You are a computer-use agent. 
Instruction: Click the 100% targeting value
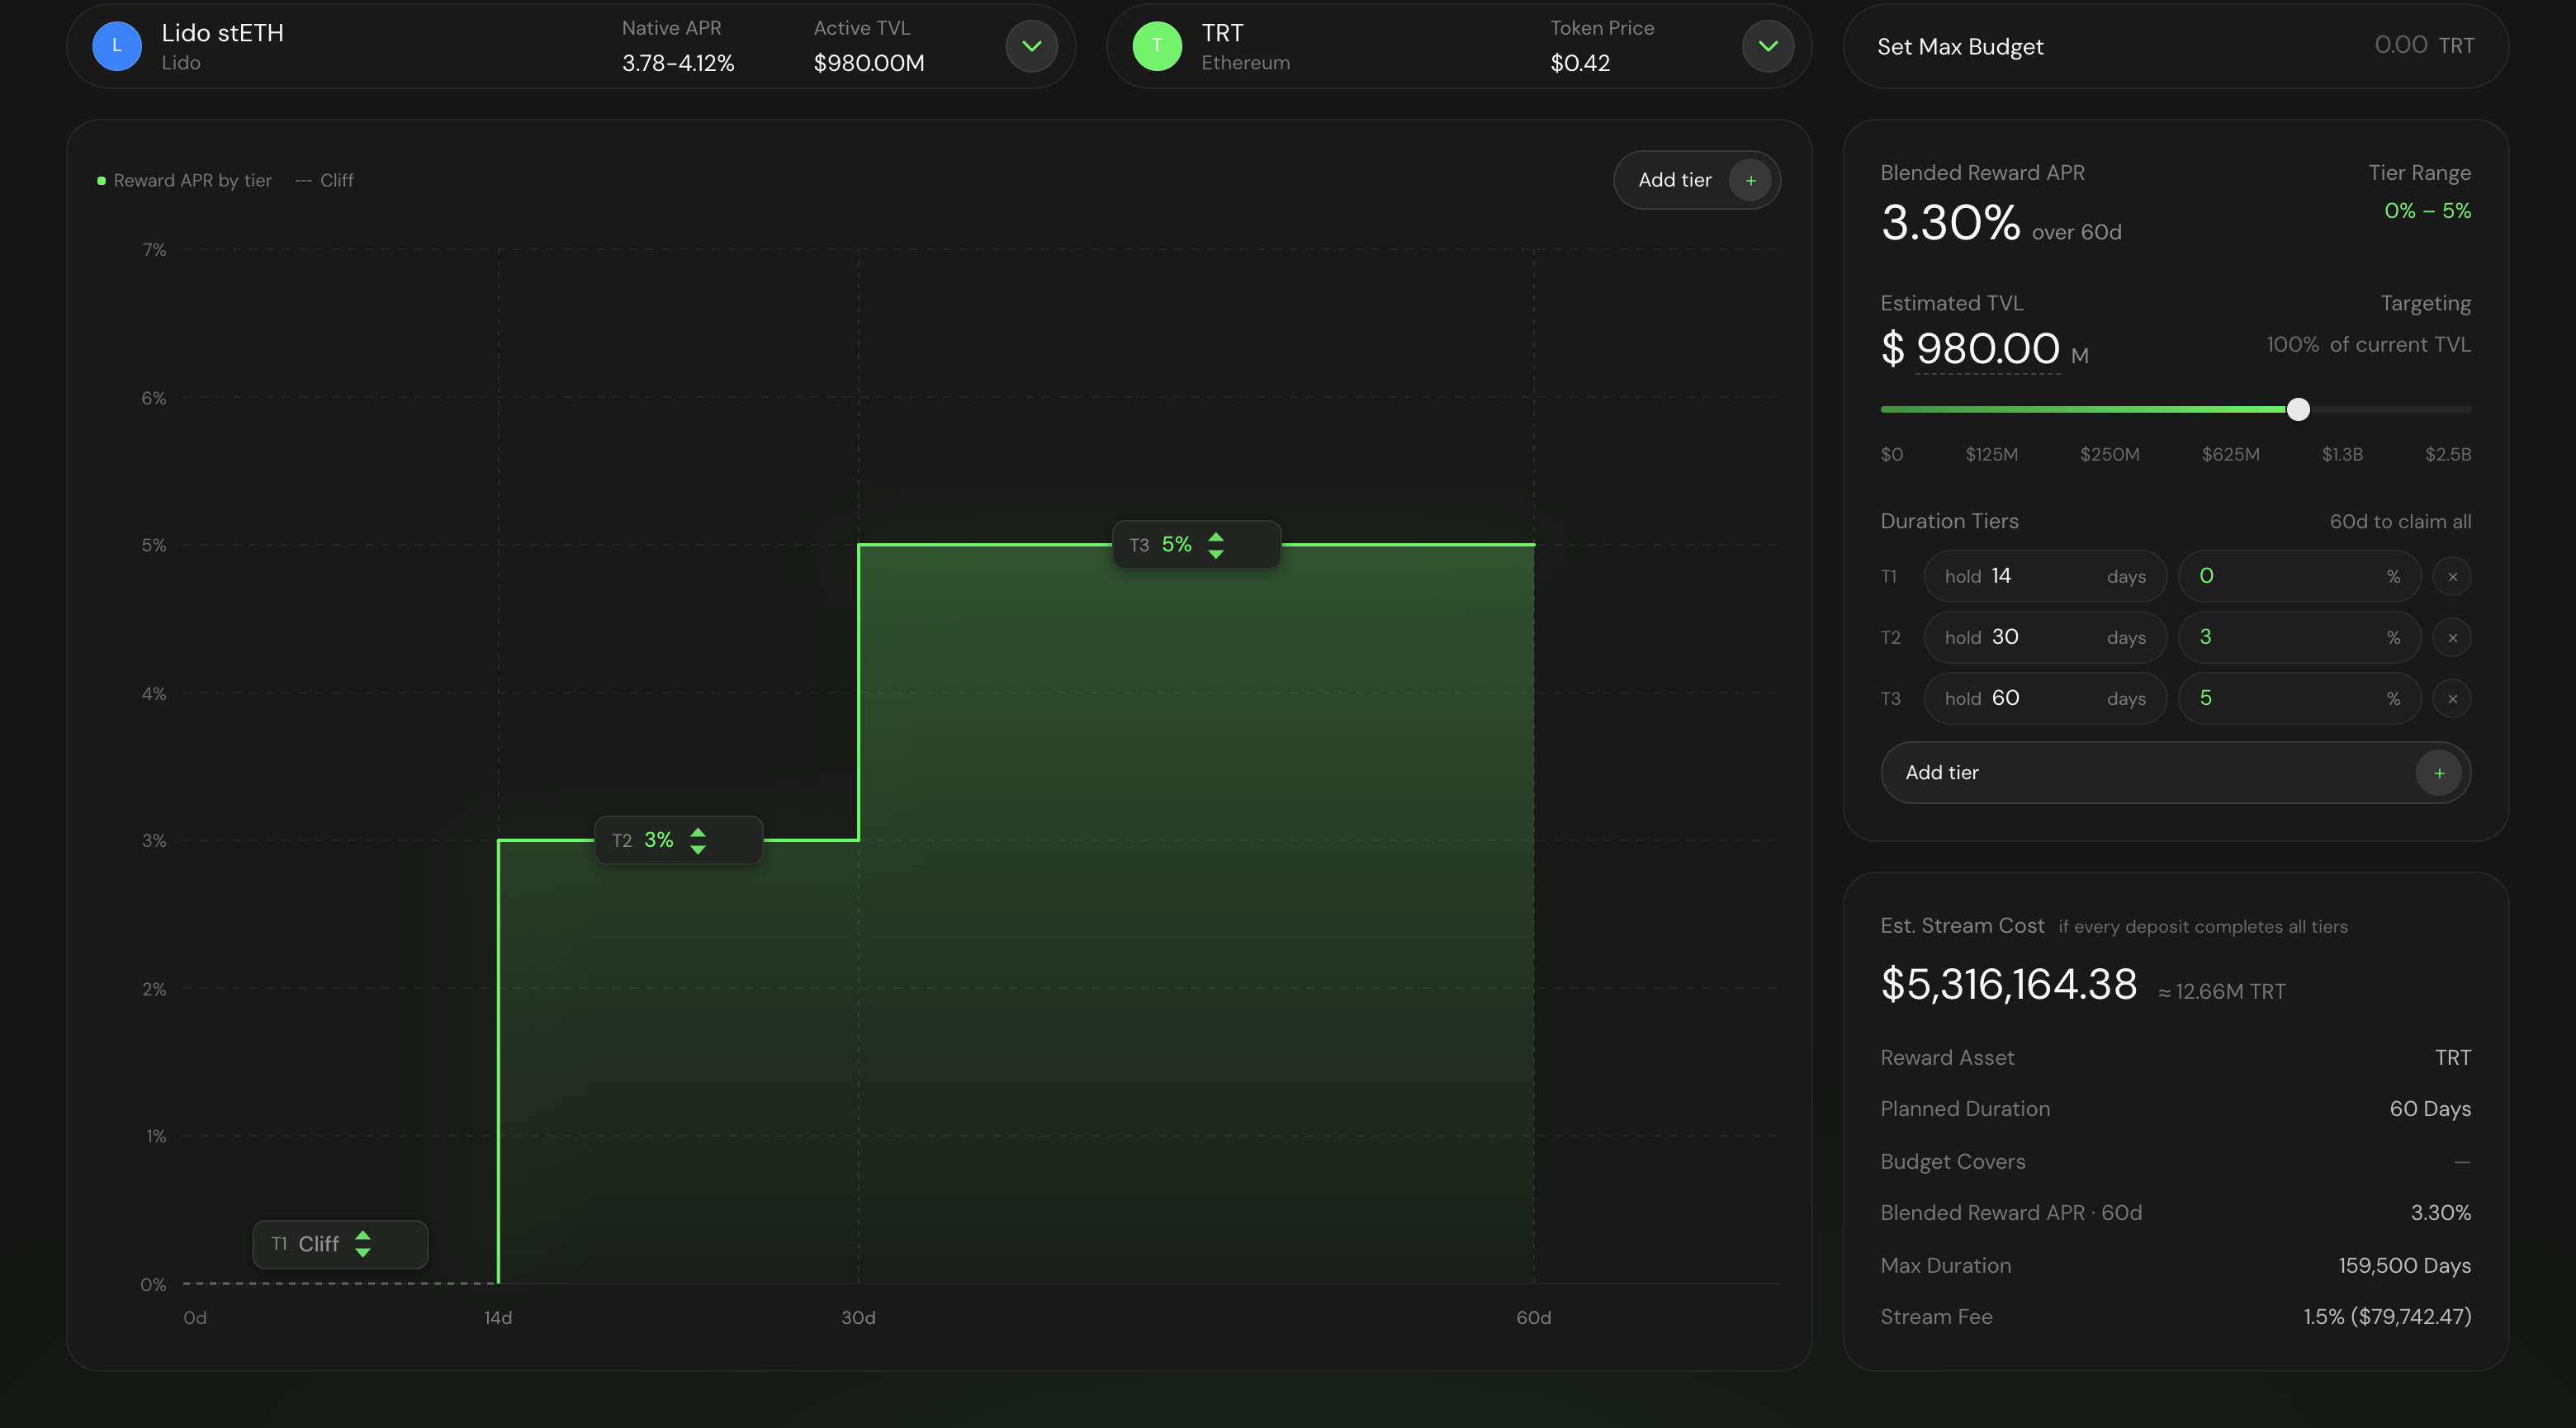(2292, 344)
